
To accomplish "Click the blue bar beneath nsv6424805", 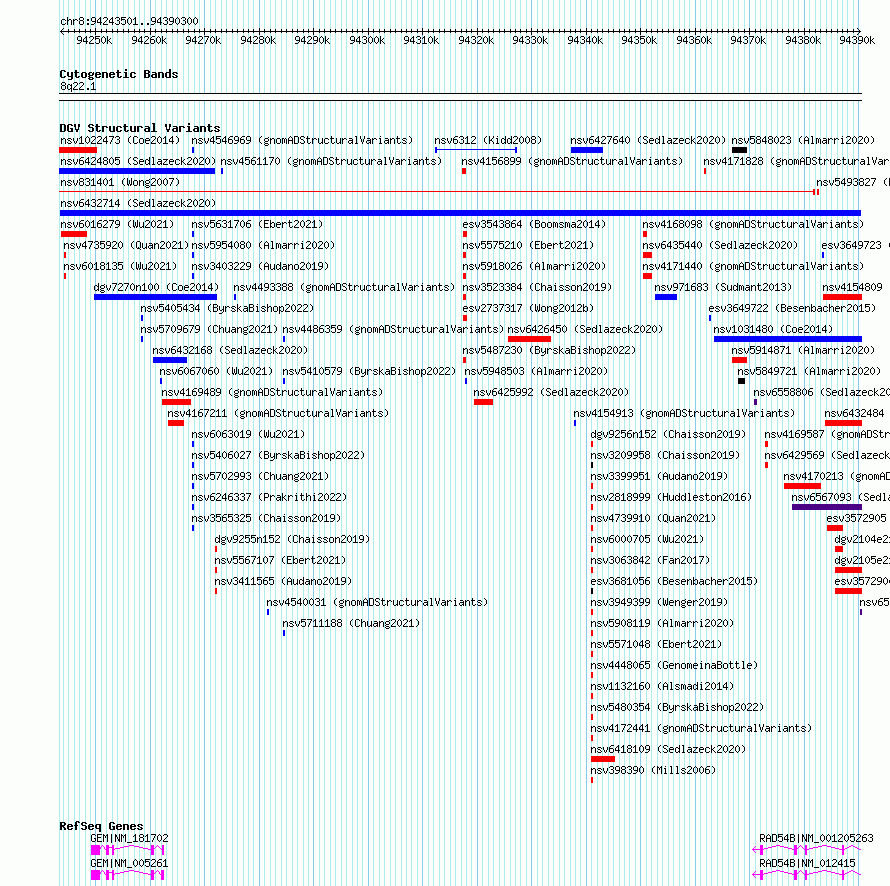I will point(137,171).
